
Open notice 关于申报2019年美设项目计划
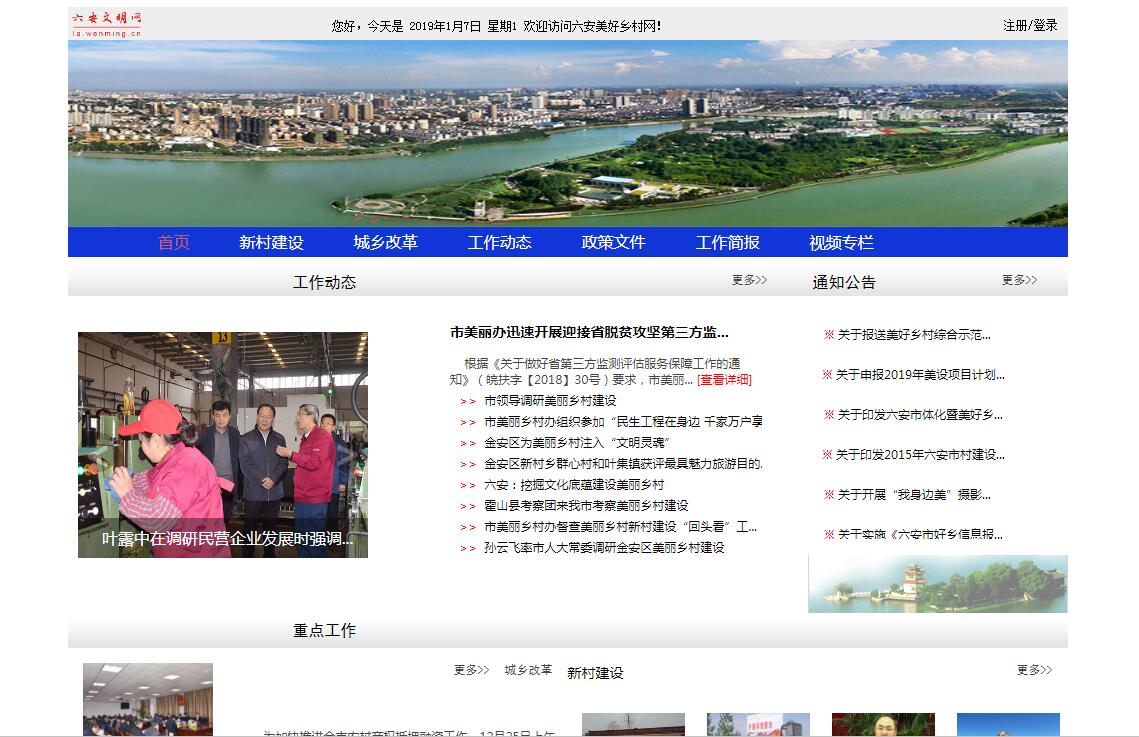920,375
